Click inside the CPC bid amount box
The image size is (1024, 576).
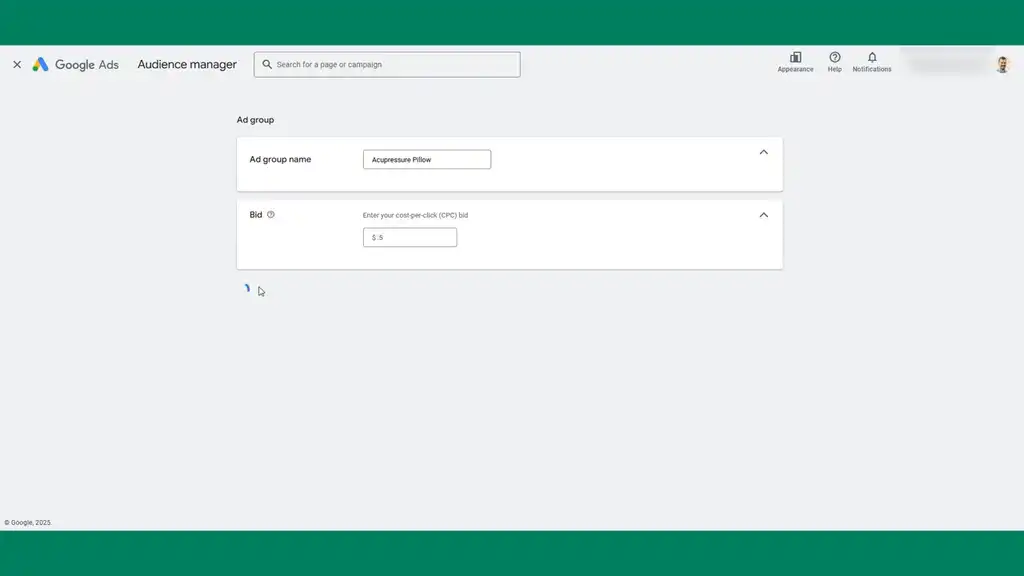coord(409,237)
